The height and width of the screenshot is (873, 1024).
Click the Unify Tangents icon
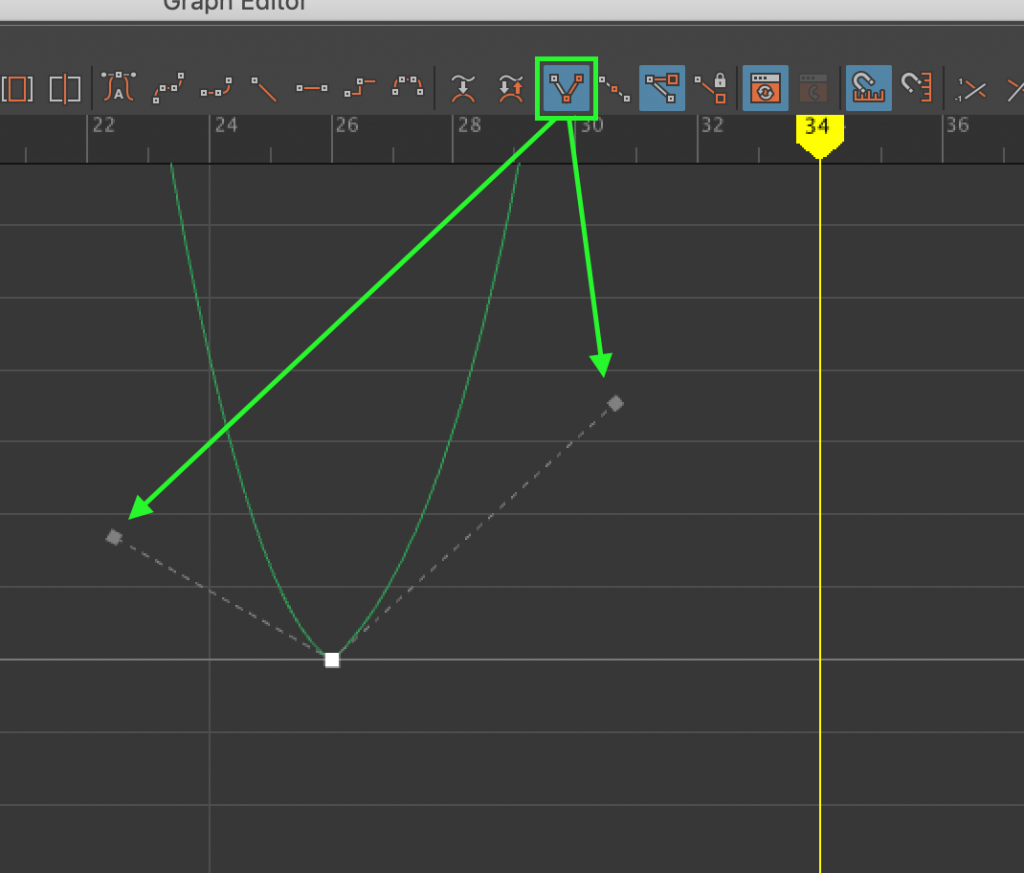615,88
